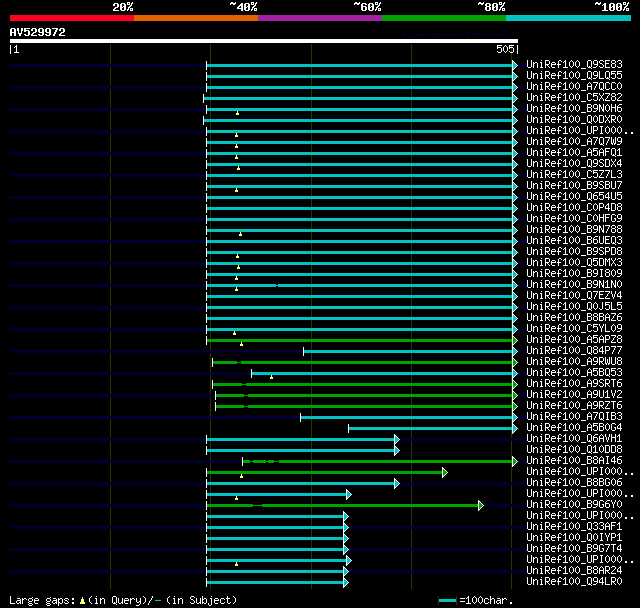Image resolution: width=640 pixels, height=608 pixels.
Task: Click the UniRef100_B8BAZ6 label
Action: coord(574,318)
